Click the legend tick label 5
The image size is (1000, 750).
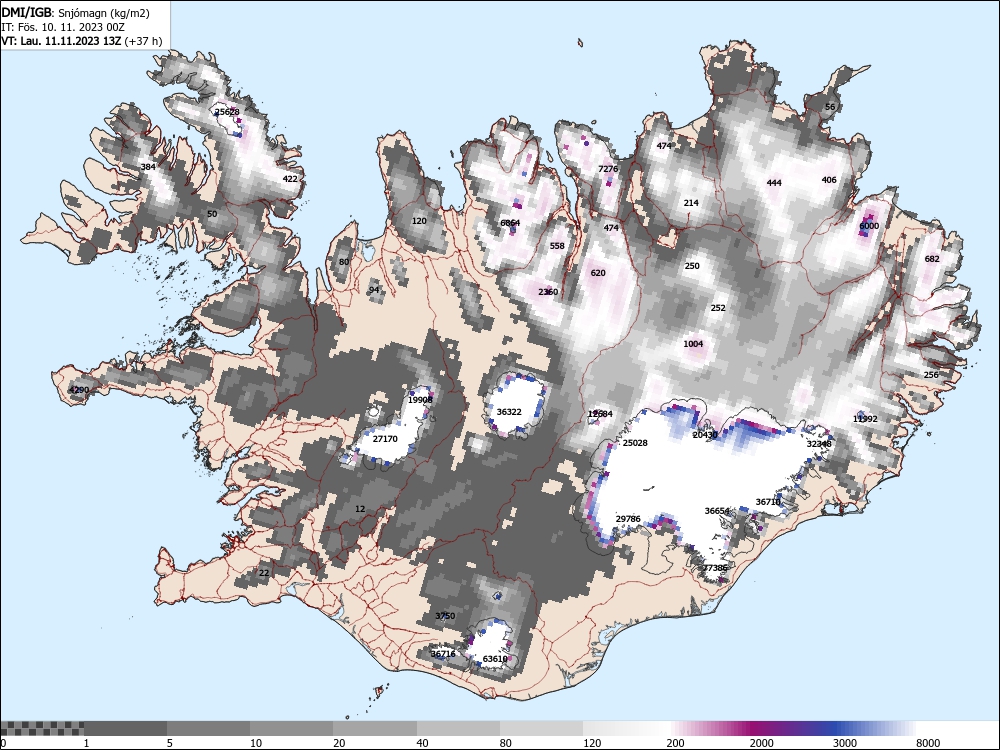(x=170, y=743)
